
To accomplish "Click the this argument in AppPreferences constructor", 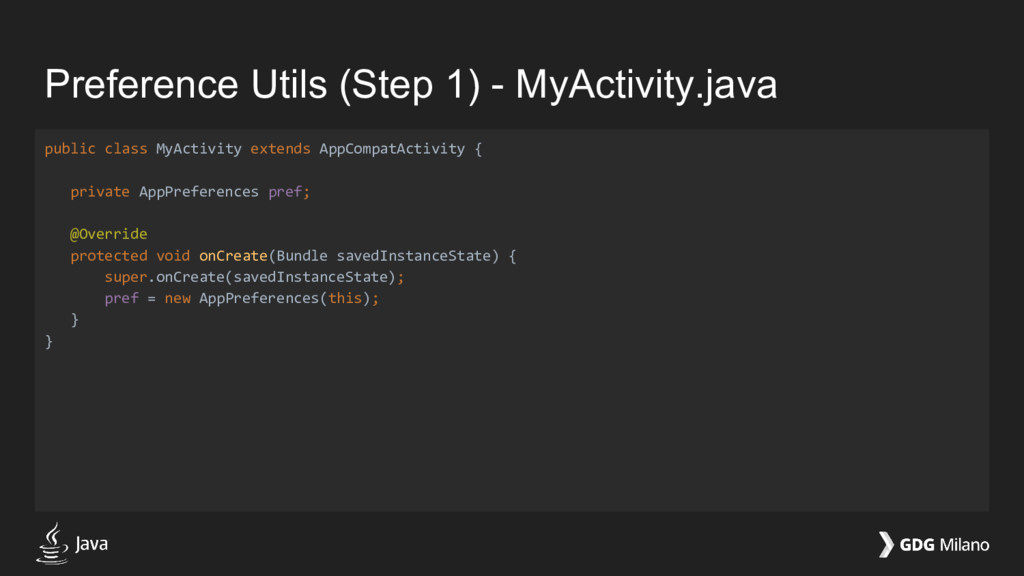I will click(x=345, y=298).
